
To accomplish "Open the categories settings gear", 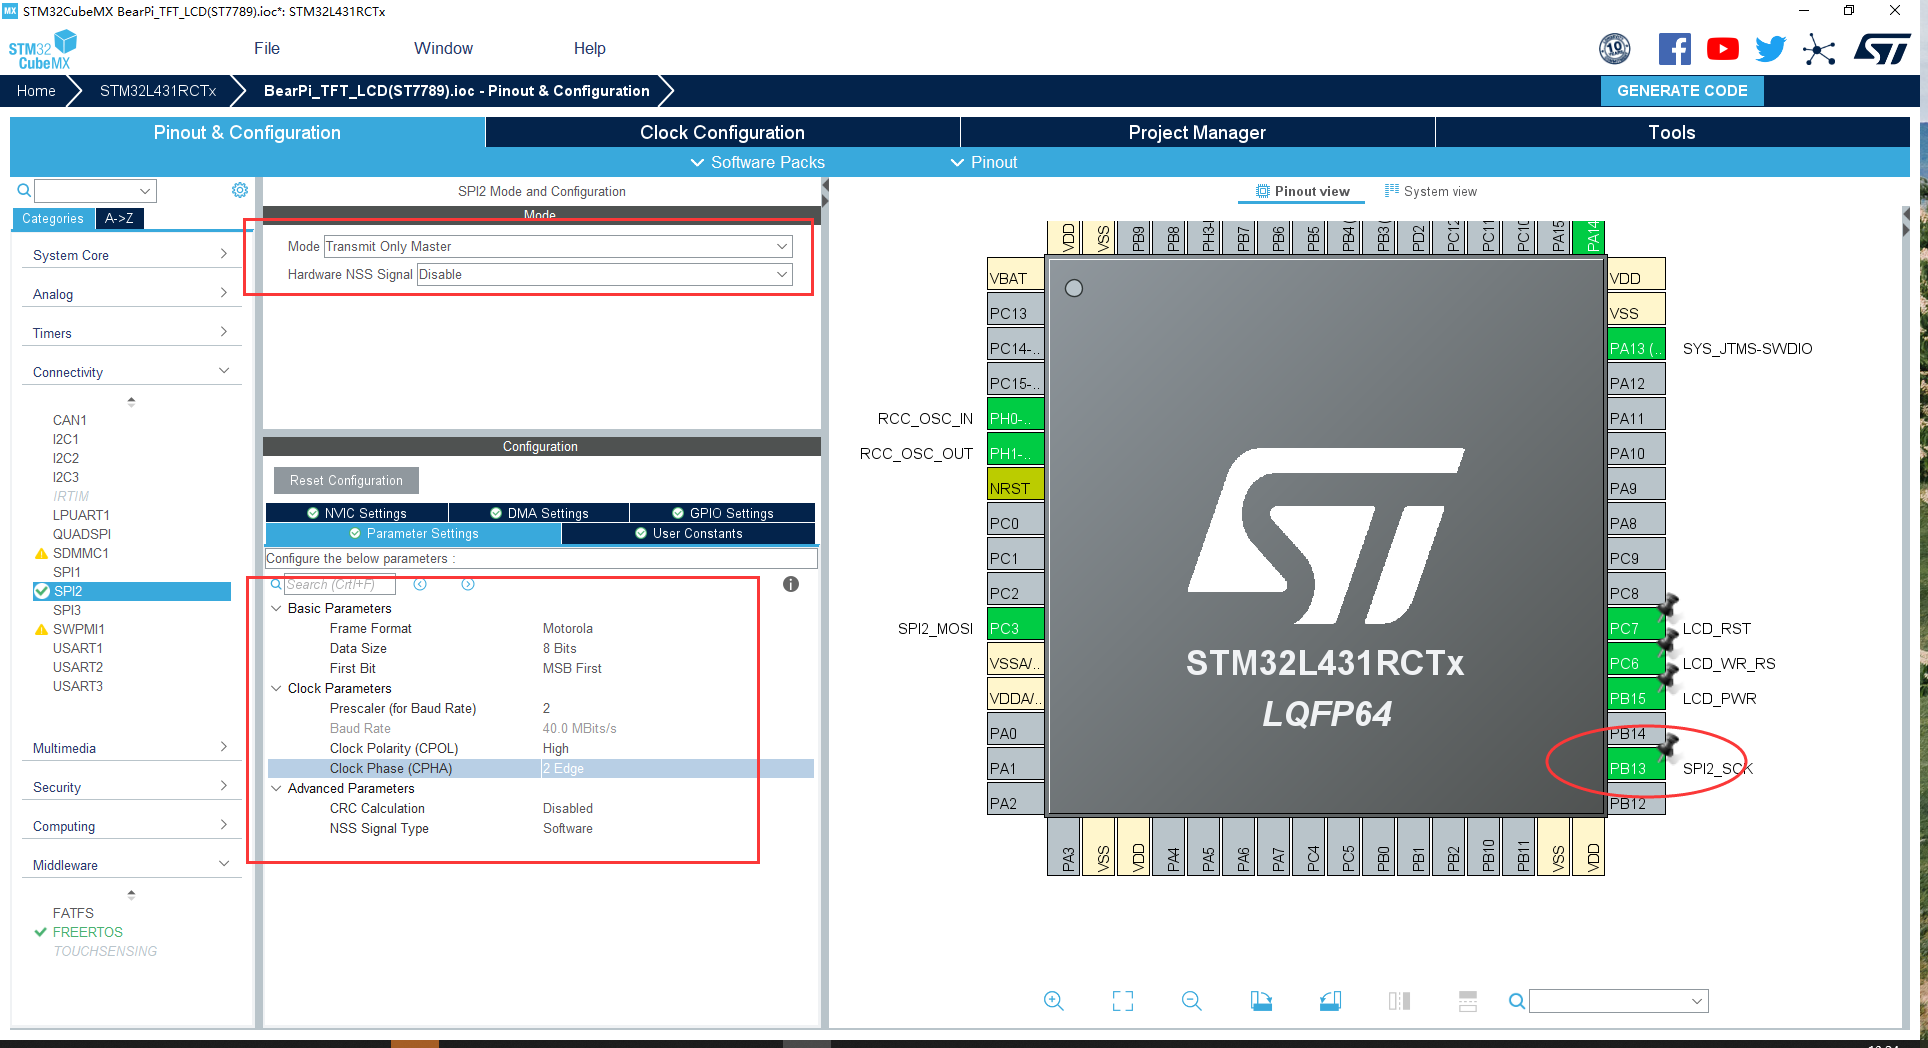I will pos(240,190).
